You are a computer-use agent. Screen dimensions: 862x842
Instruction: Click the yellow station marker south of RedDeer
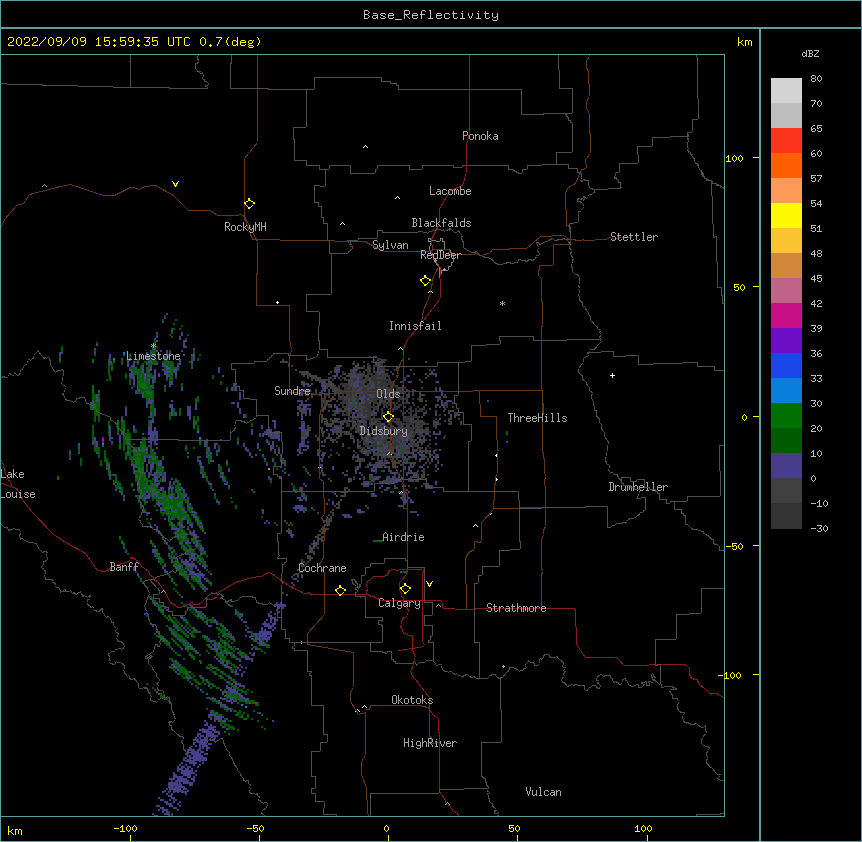tap(425, 281)
